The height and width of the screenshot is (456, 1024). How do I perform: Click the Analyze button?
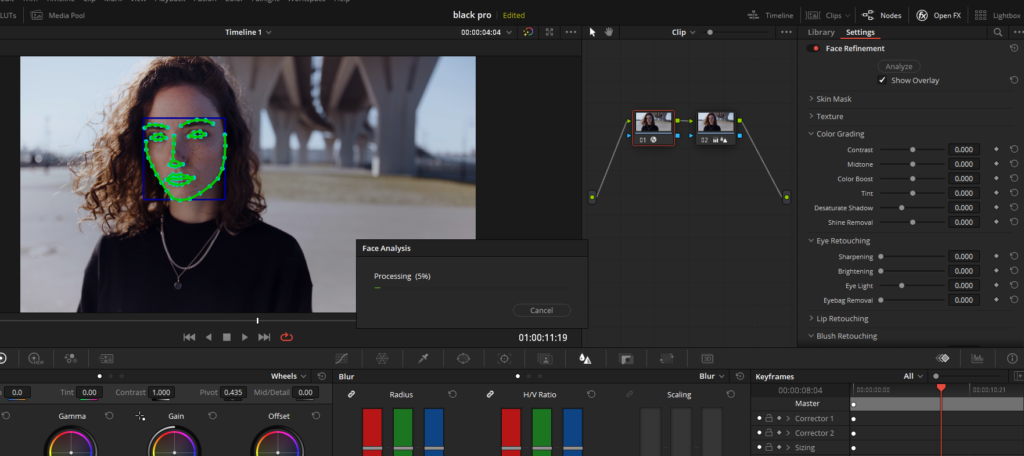pyautogui.click(x=899, y=67)
